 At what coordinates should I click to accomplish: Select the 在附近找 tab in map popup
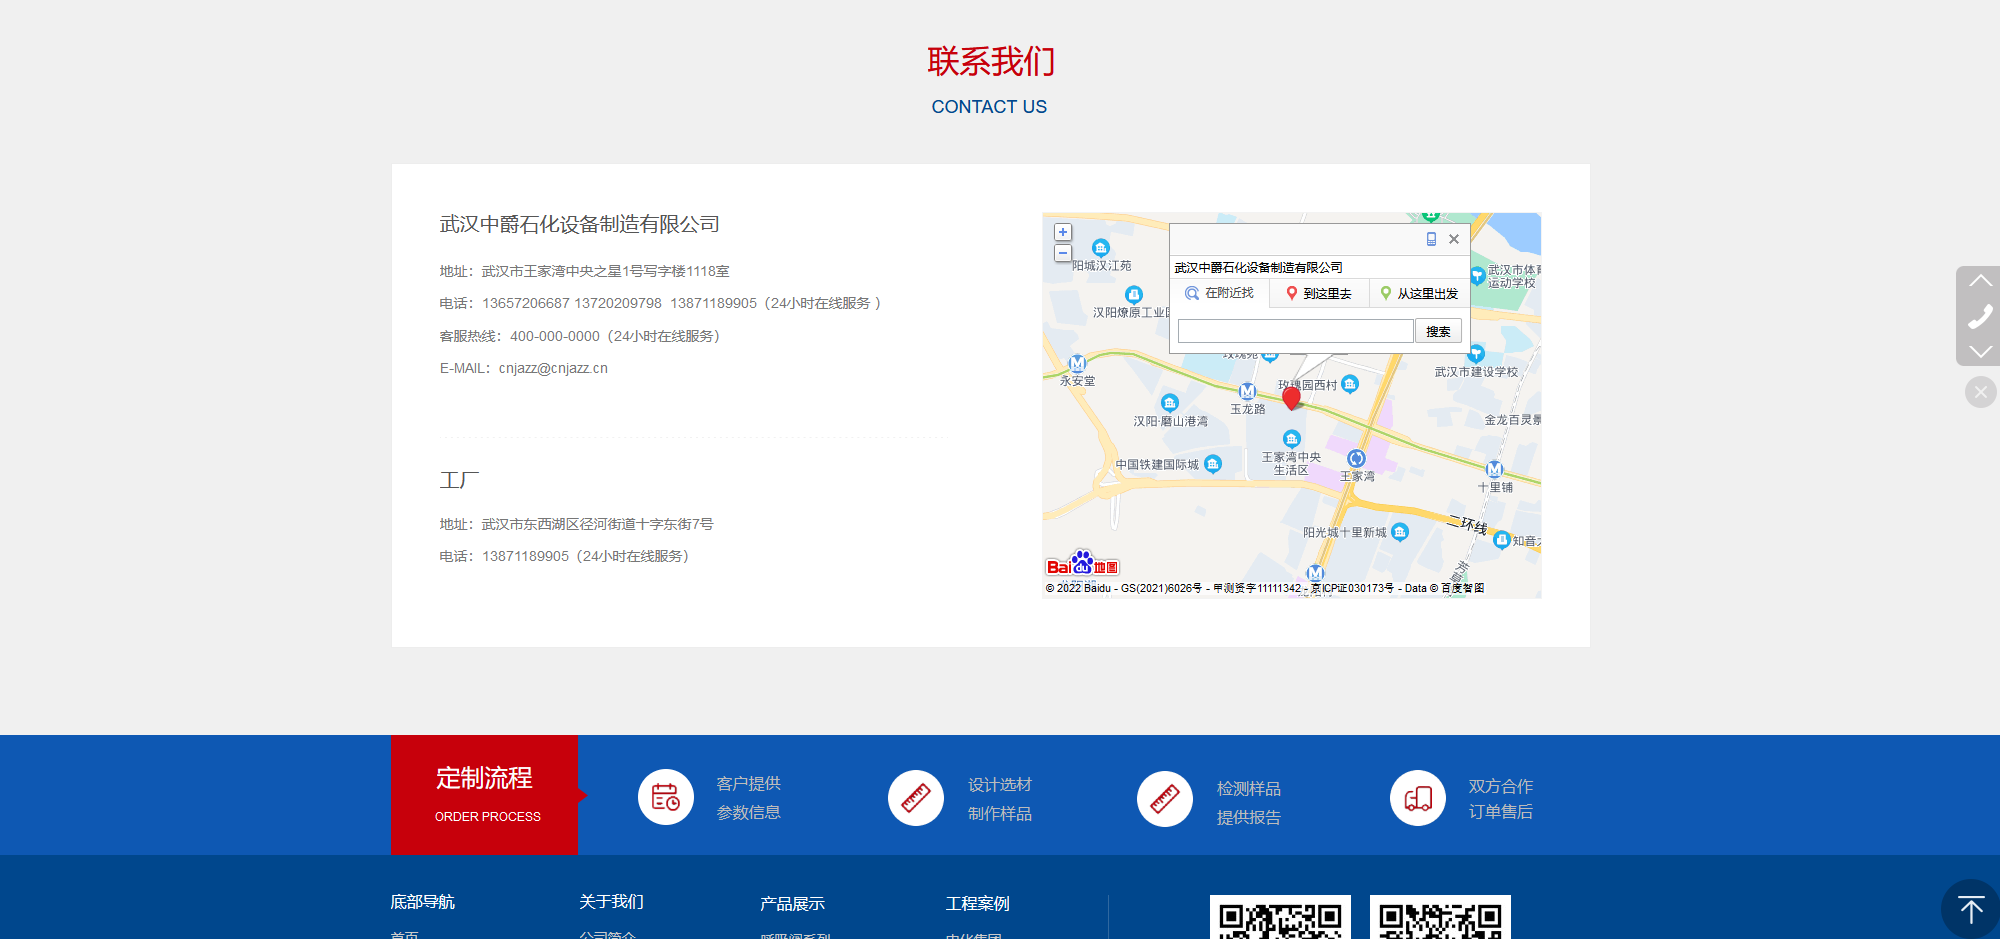point(1220,293)
